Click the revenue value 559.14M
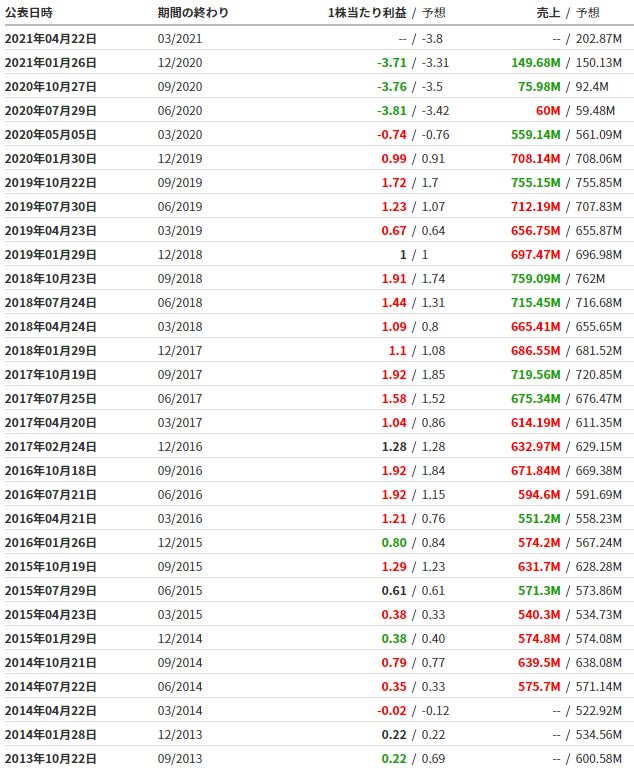634x779 pixels. click(536, 135)
